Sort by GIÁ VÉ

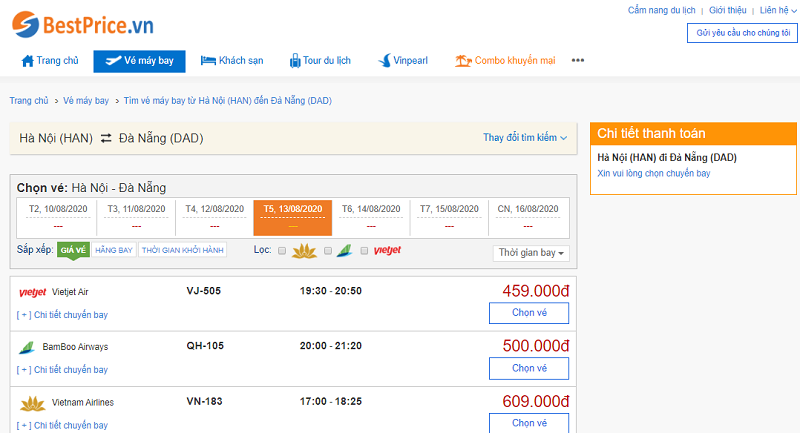73,250
